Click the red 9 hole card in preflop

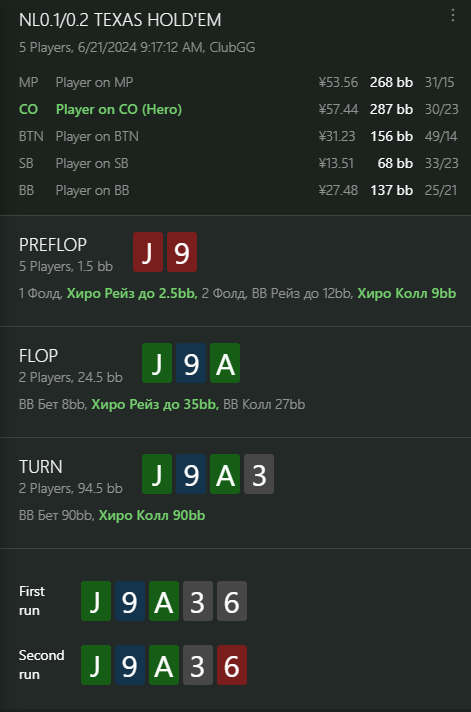point(182,252)
